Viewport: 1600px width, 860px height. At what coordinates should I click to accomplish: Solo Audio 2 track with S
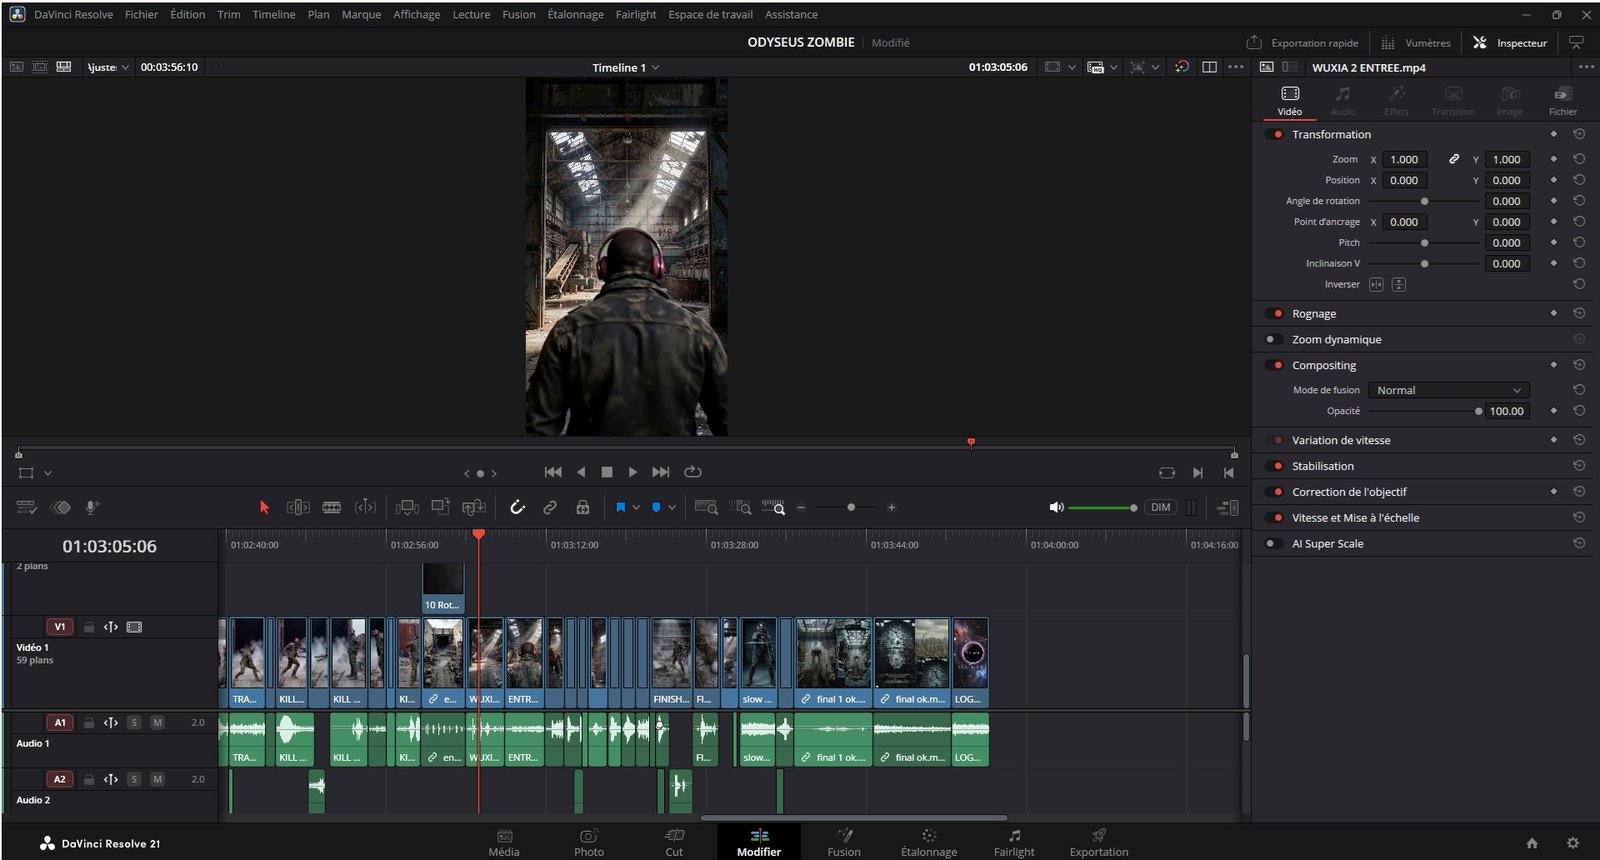(x=134, y=779)
